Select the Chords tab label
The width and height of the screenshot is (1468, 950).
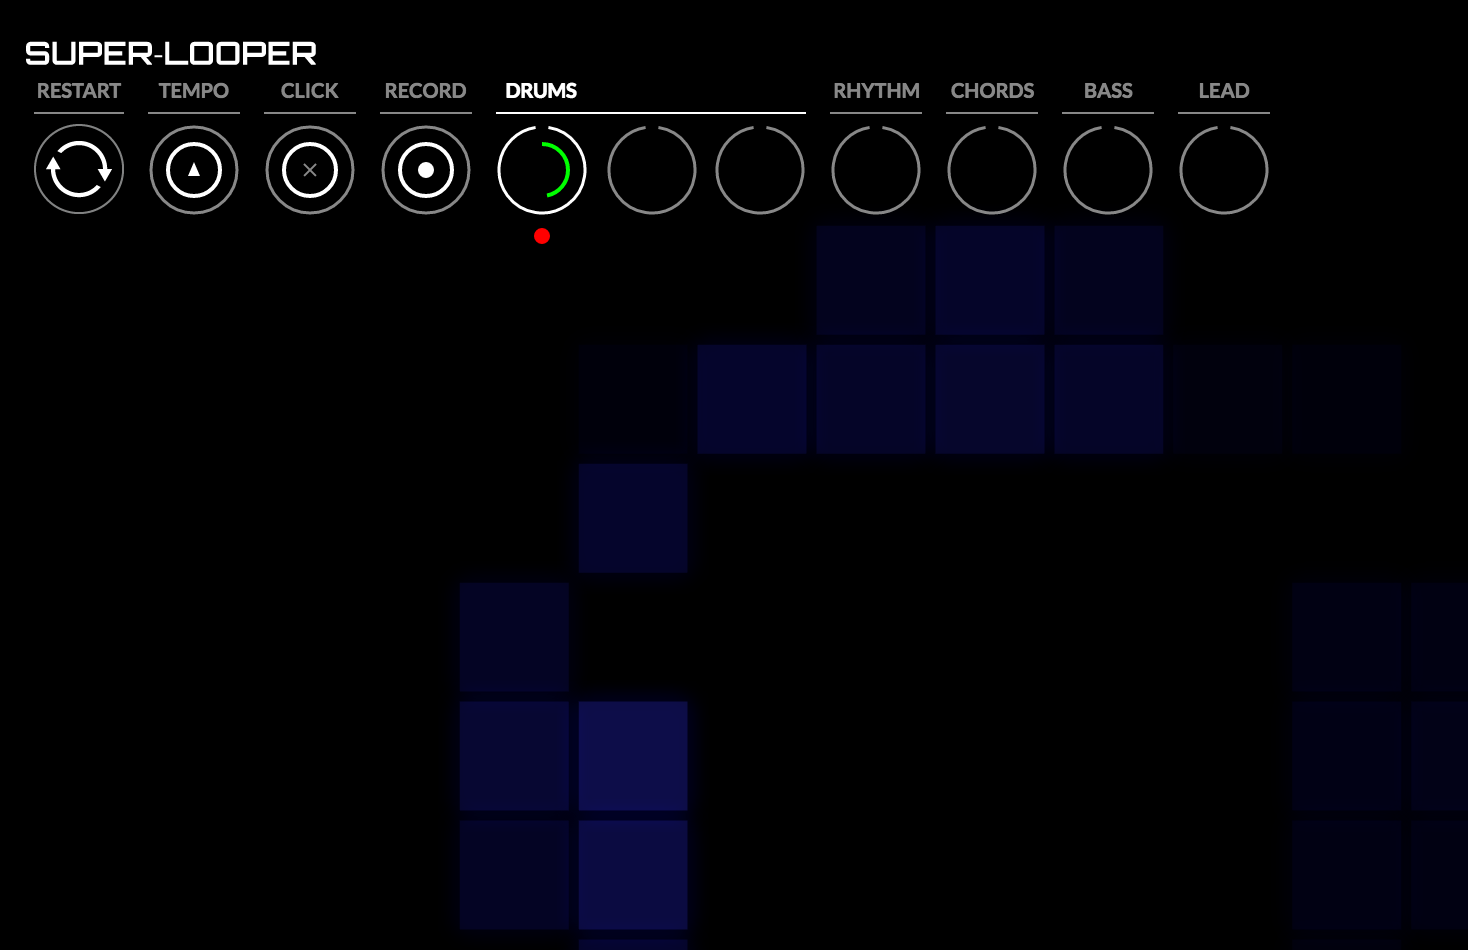click(992, 91)
